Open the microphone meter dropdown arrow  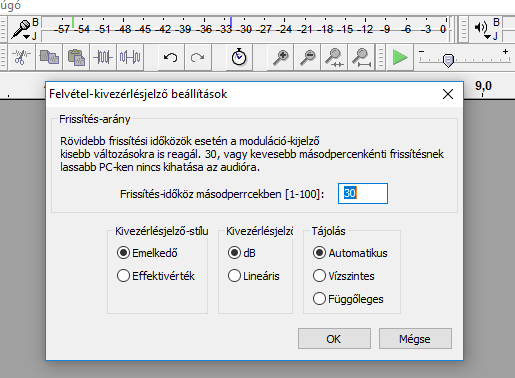(26, 37)
